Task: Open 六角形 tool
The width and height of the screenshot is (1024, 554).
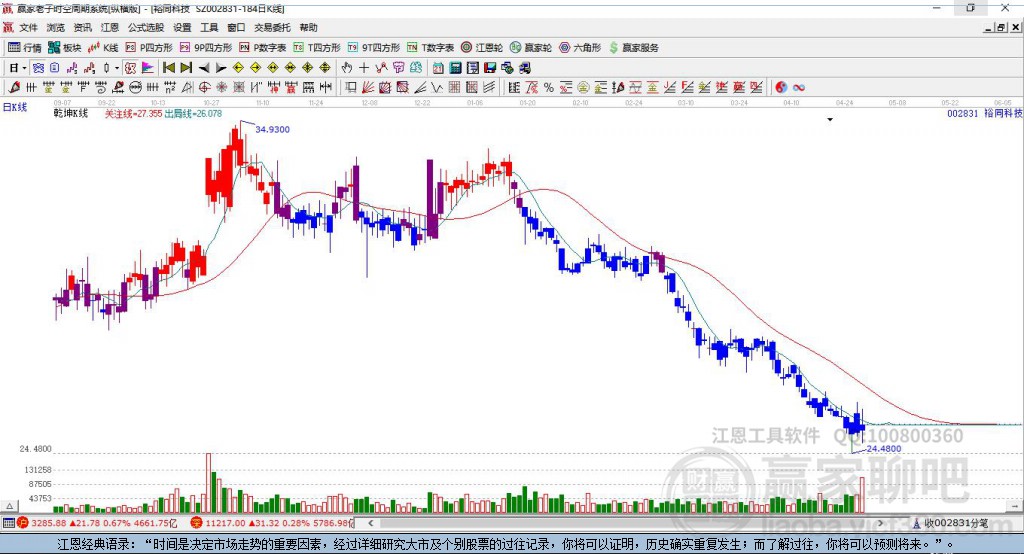Action: tap(580, 48)
